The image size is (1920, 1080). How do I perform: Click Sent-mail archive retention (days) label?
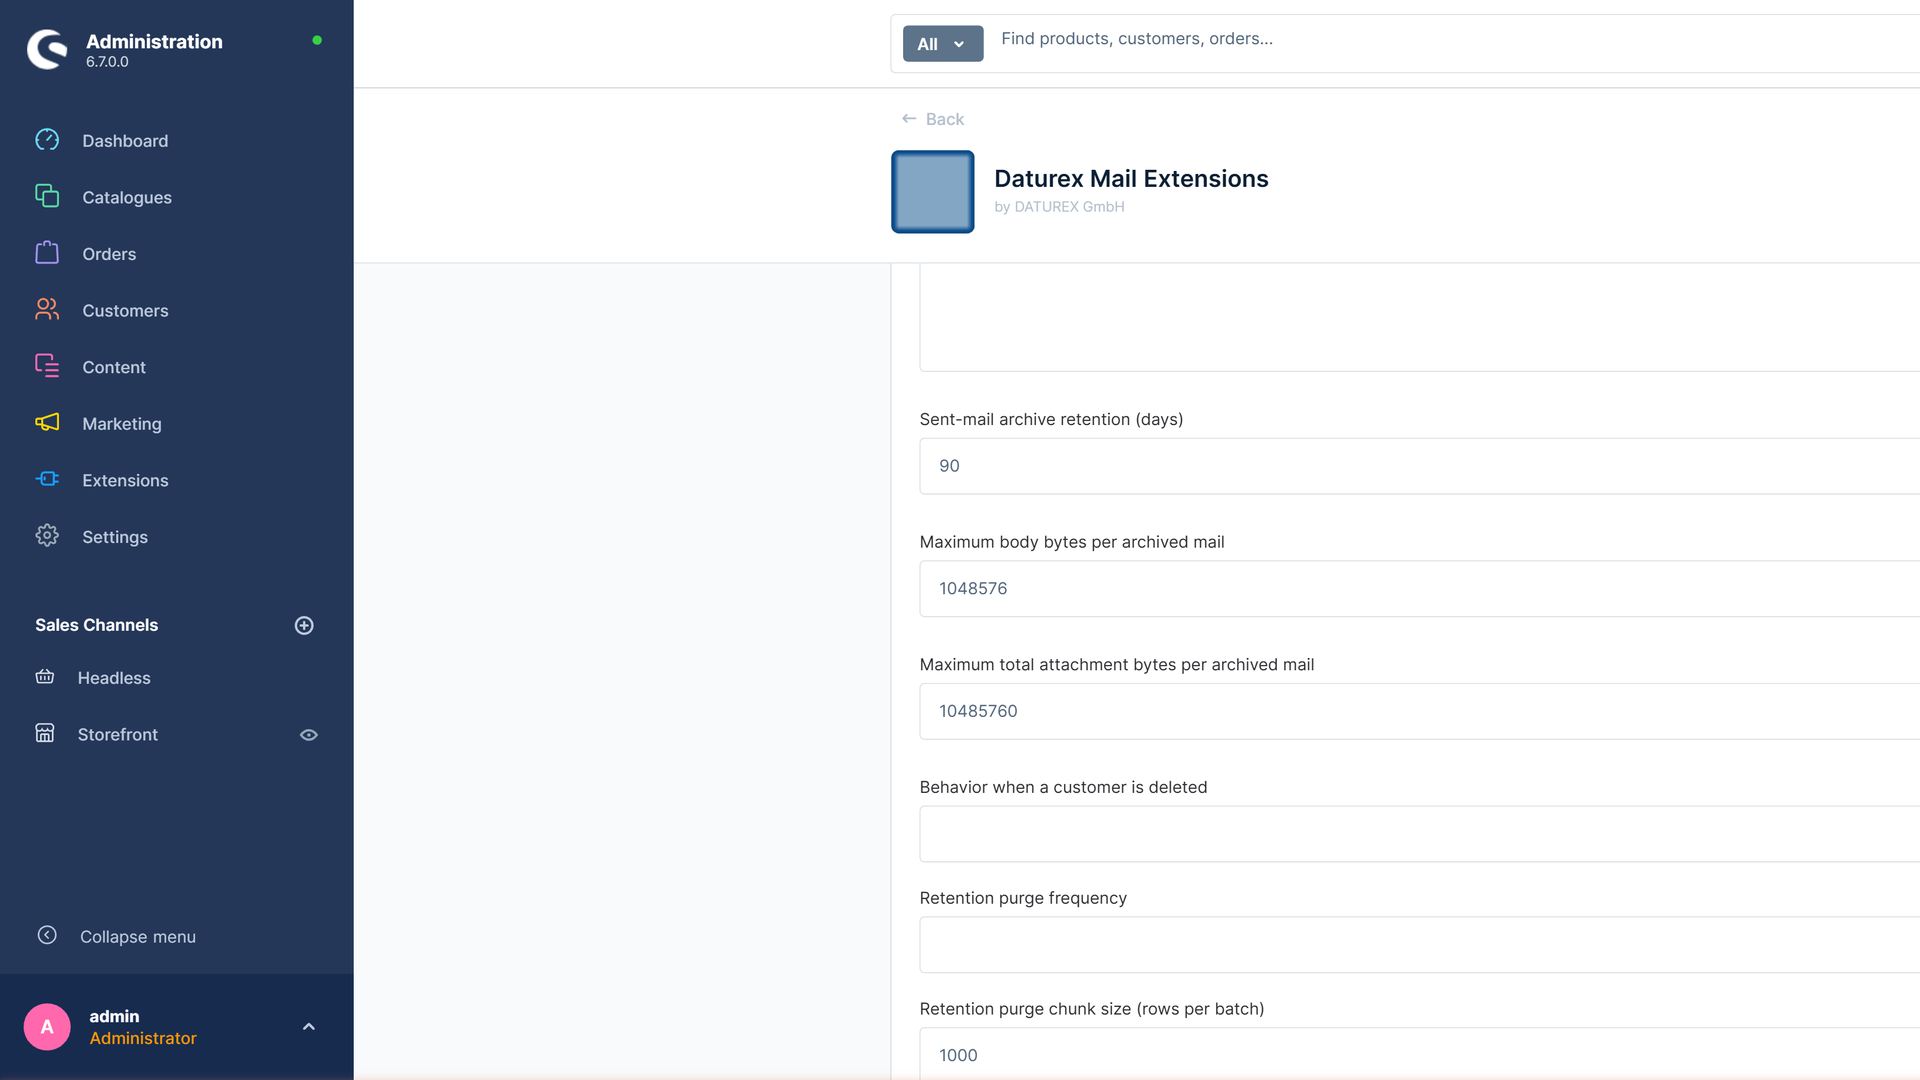coord(1051,419)
